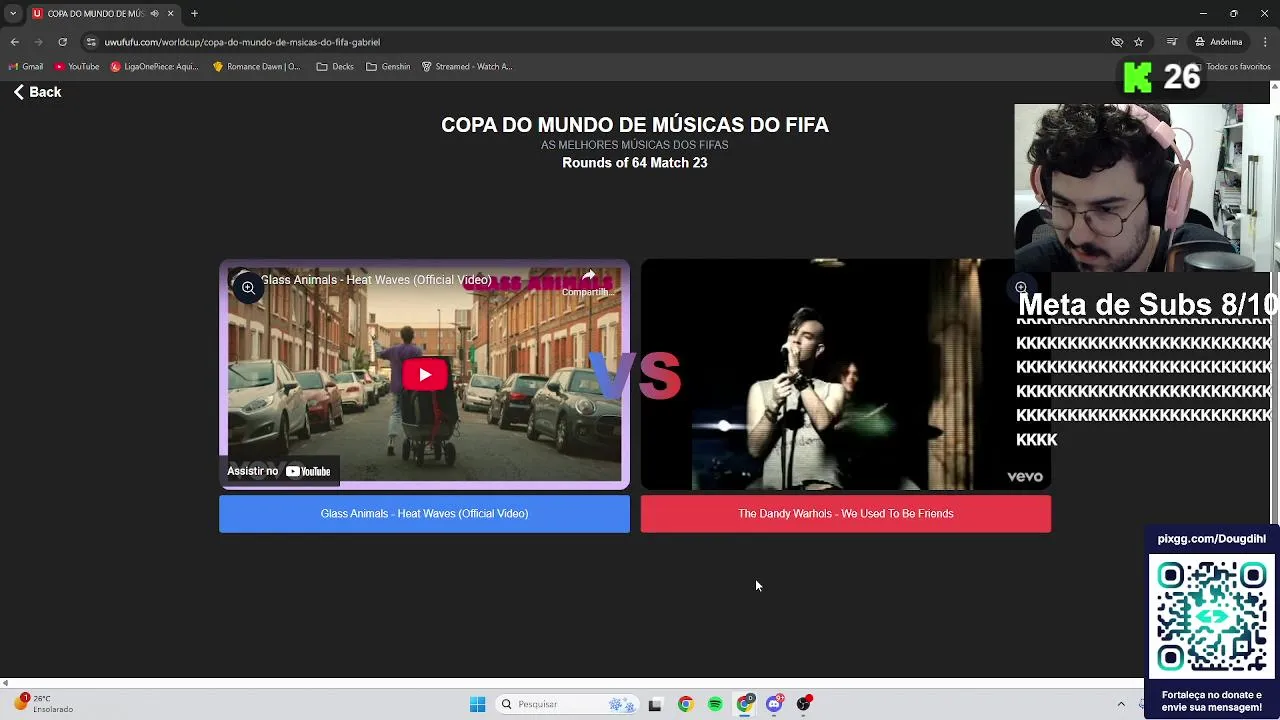The image size is (1280, 720).
Task: Click the Pesquisar taskbar search box
Action: [x=567, y=704]
